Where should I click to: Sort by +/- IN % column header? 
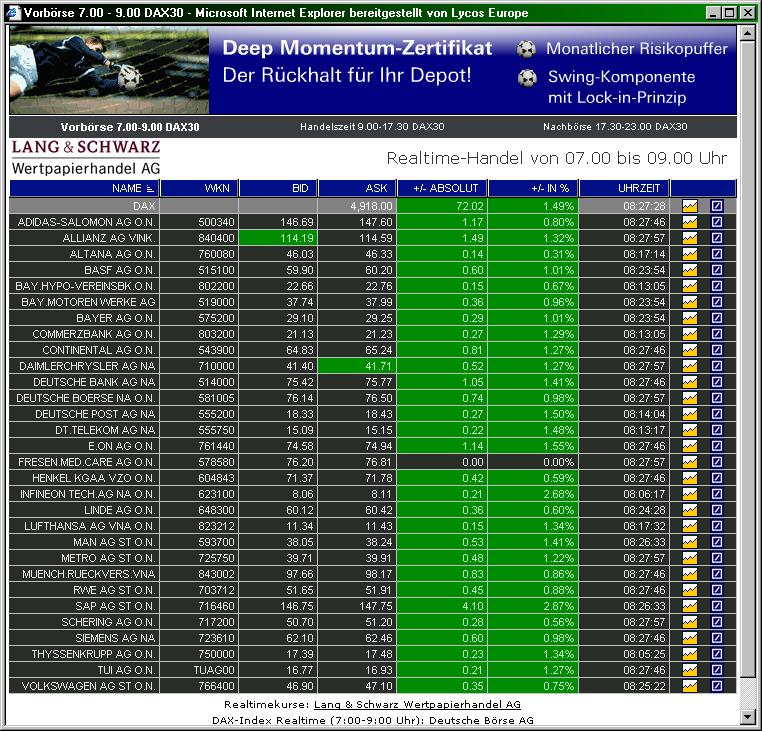(534, 188)
